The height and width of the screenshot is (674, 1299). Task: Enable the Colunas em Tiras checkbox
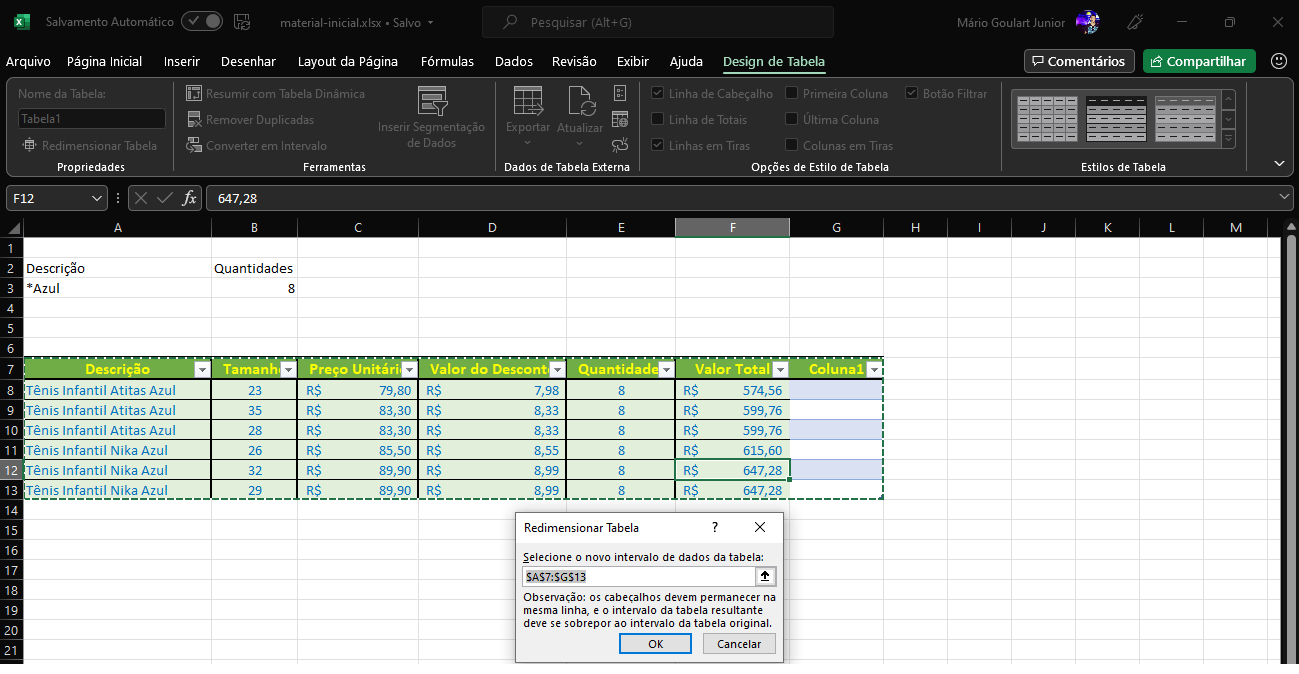coord(792,145)
